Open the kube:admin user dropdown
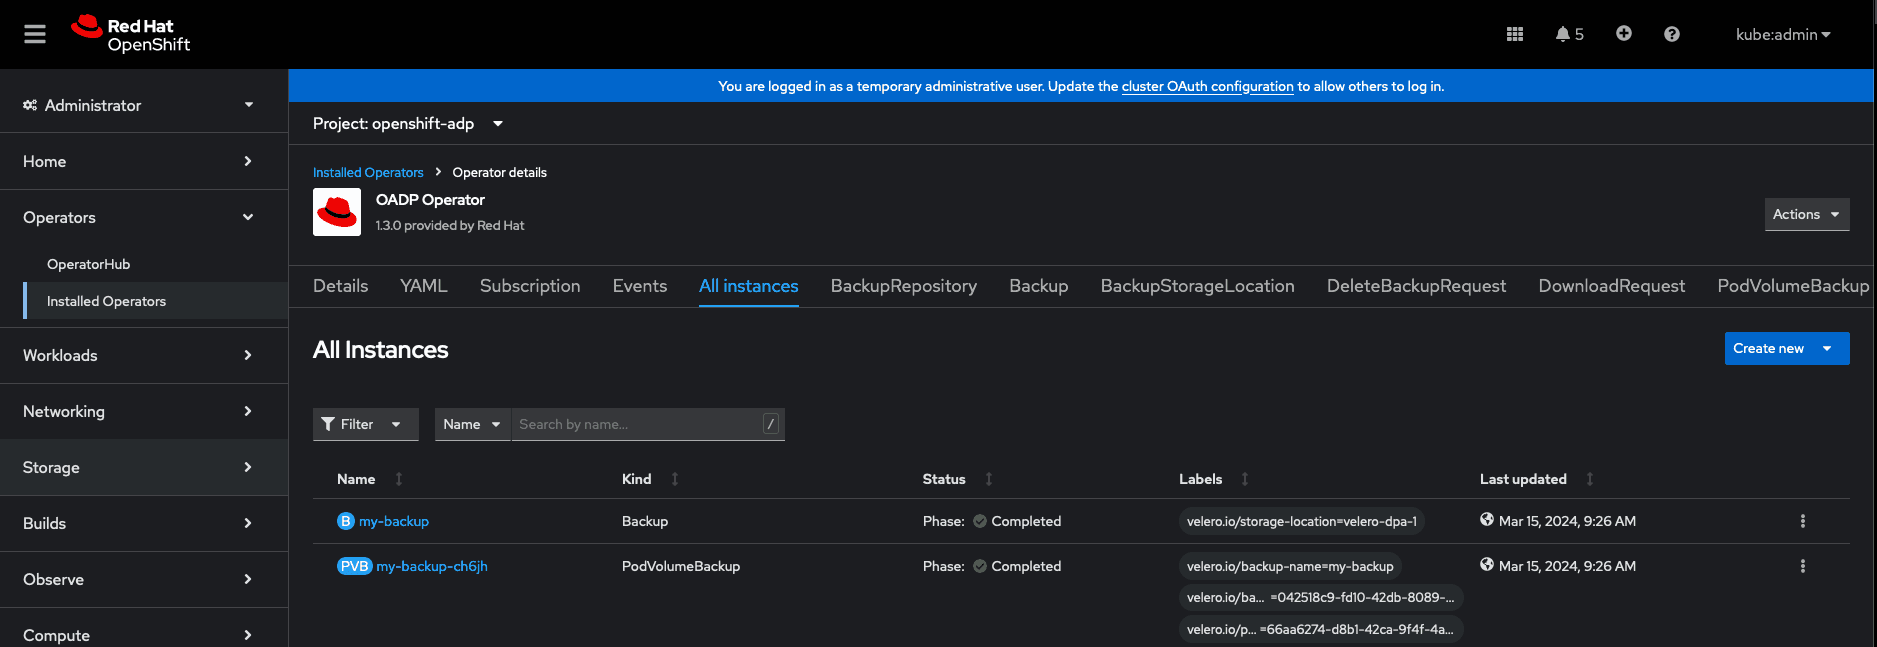 [x=1783, y=34]
